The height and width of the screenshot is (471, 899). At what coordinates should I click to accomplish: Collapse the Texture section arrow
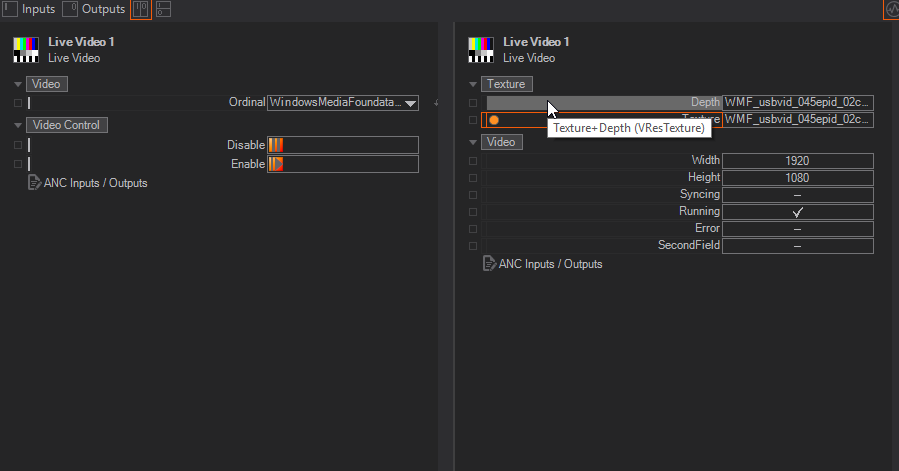point(472,84)
